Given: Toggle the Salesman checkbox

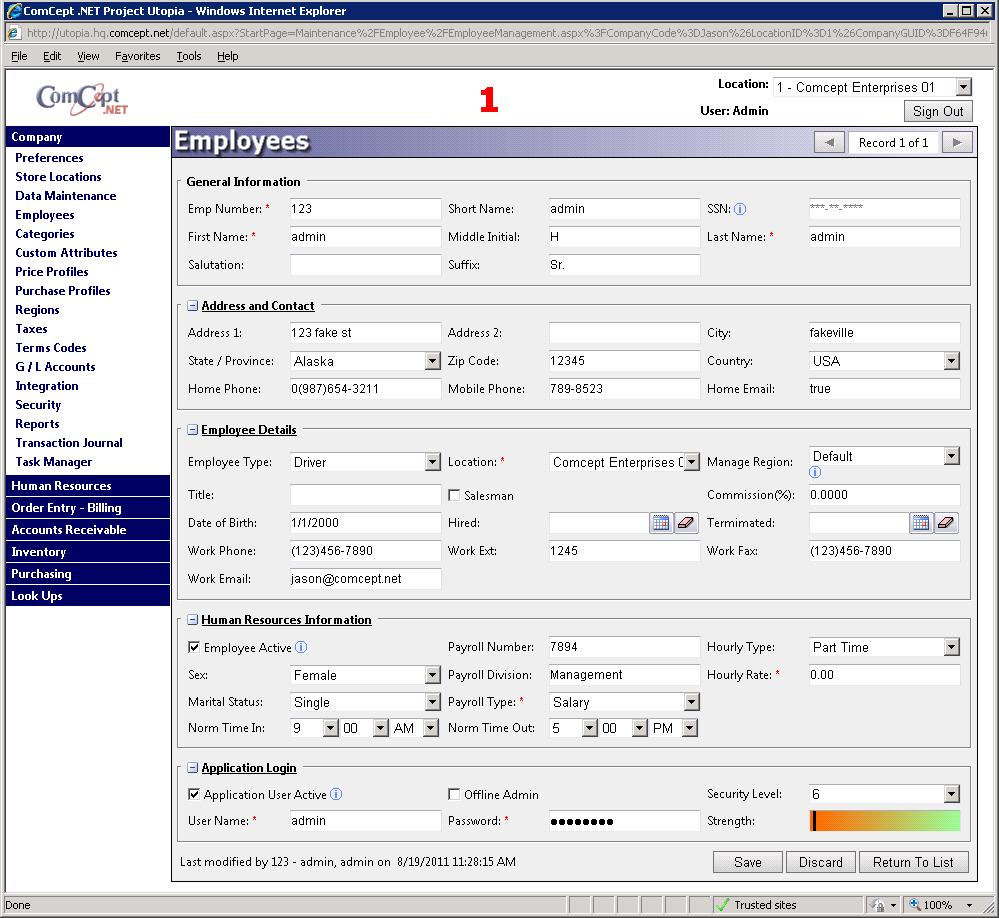Looking at the screenshot, I should (x=454, y=496).
